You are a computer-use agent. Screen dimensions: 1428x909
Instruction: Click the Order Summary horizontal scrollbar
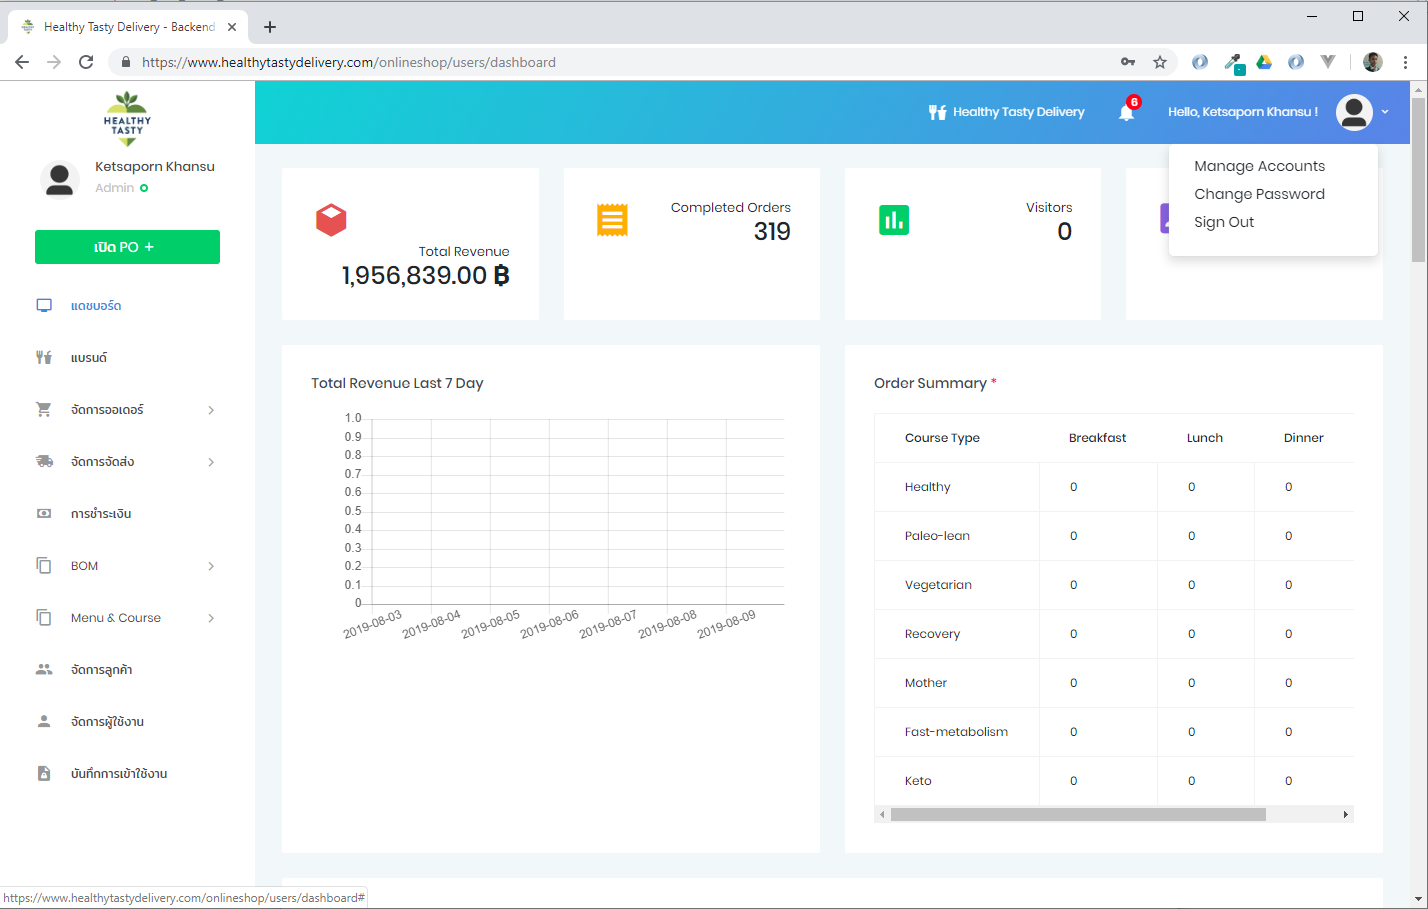point(1078,814)
